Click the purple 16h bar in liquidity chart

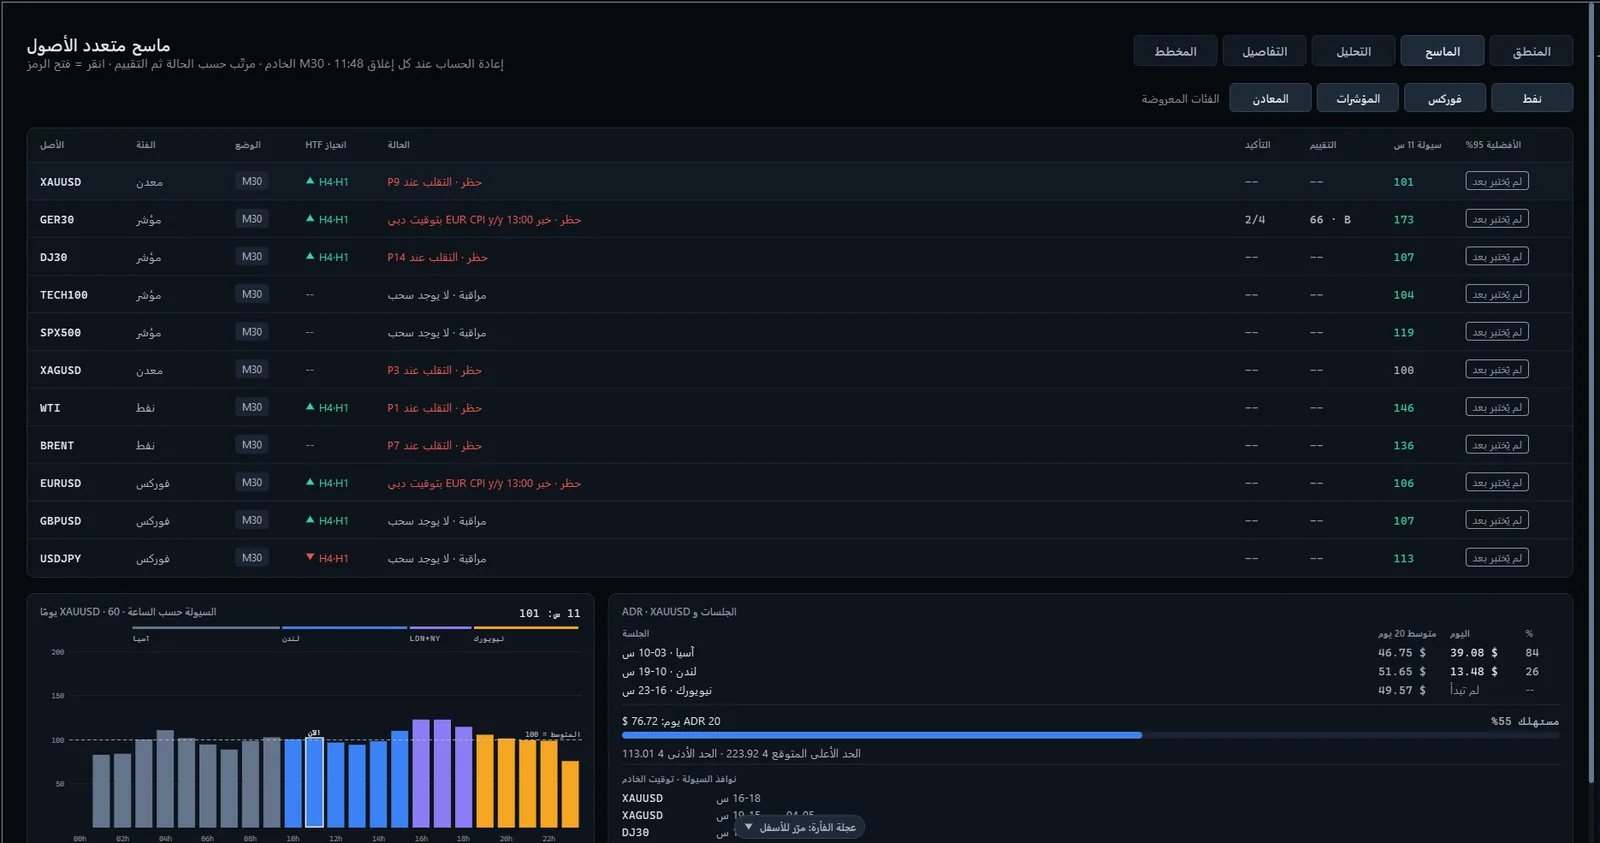tap(421, 773)
